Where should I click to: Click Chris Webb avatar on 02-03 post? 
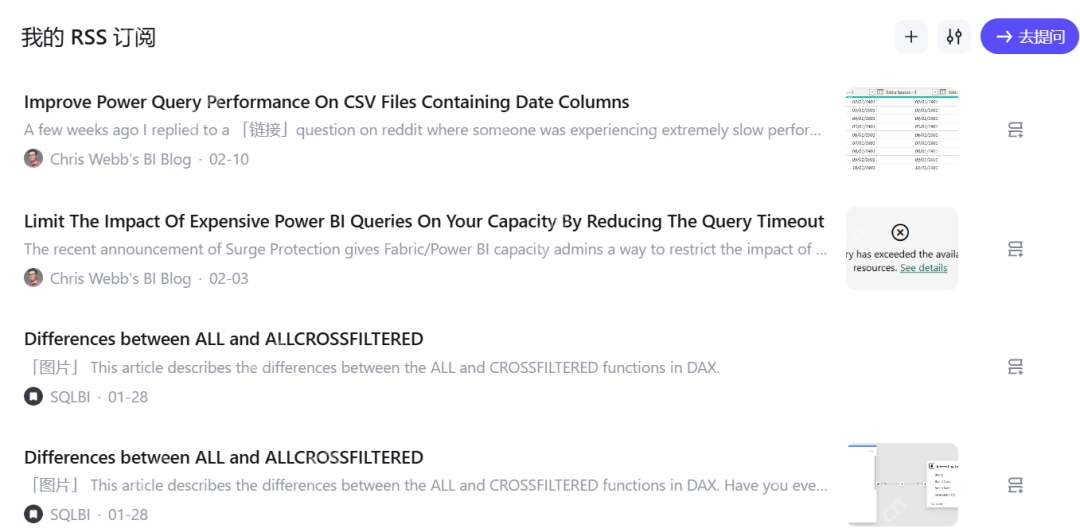33,278
